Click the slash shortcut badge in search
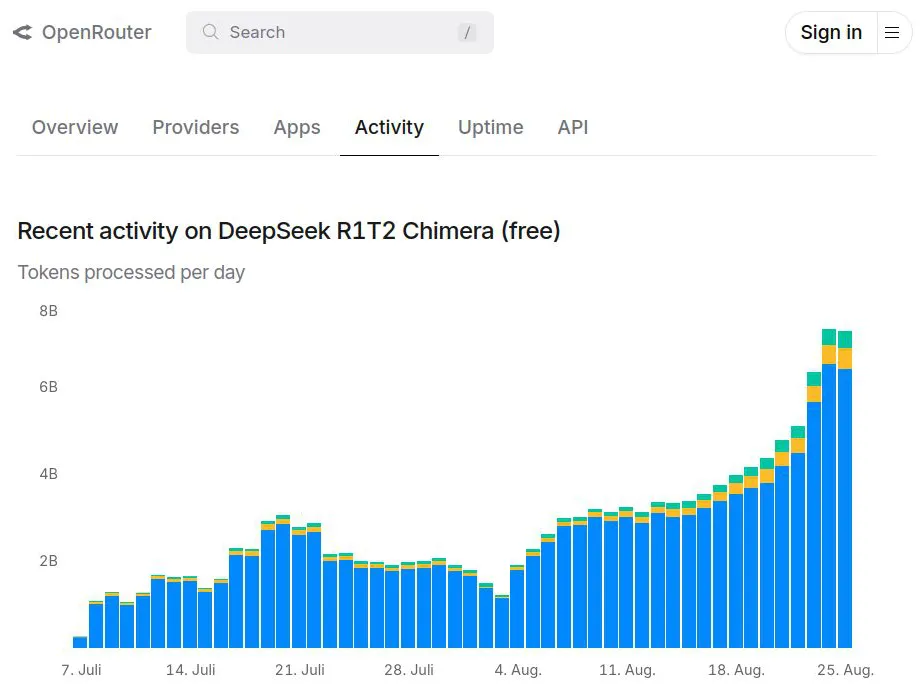The height and width of the screenshot is (691, 922). pos(467,33)
